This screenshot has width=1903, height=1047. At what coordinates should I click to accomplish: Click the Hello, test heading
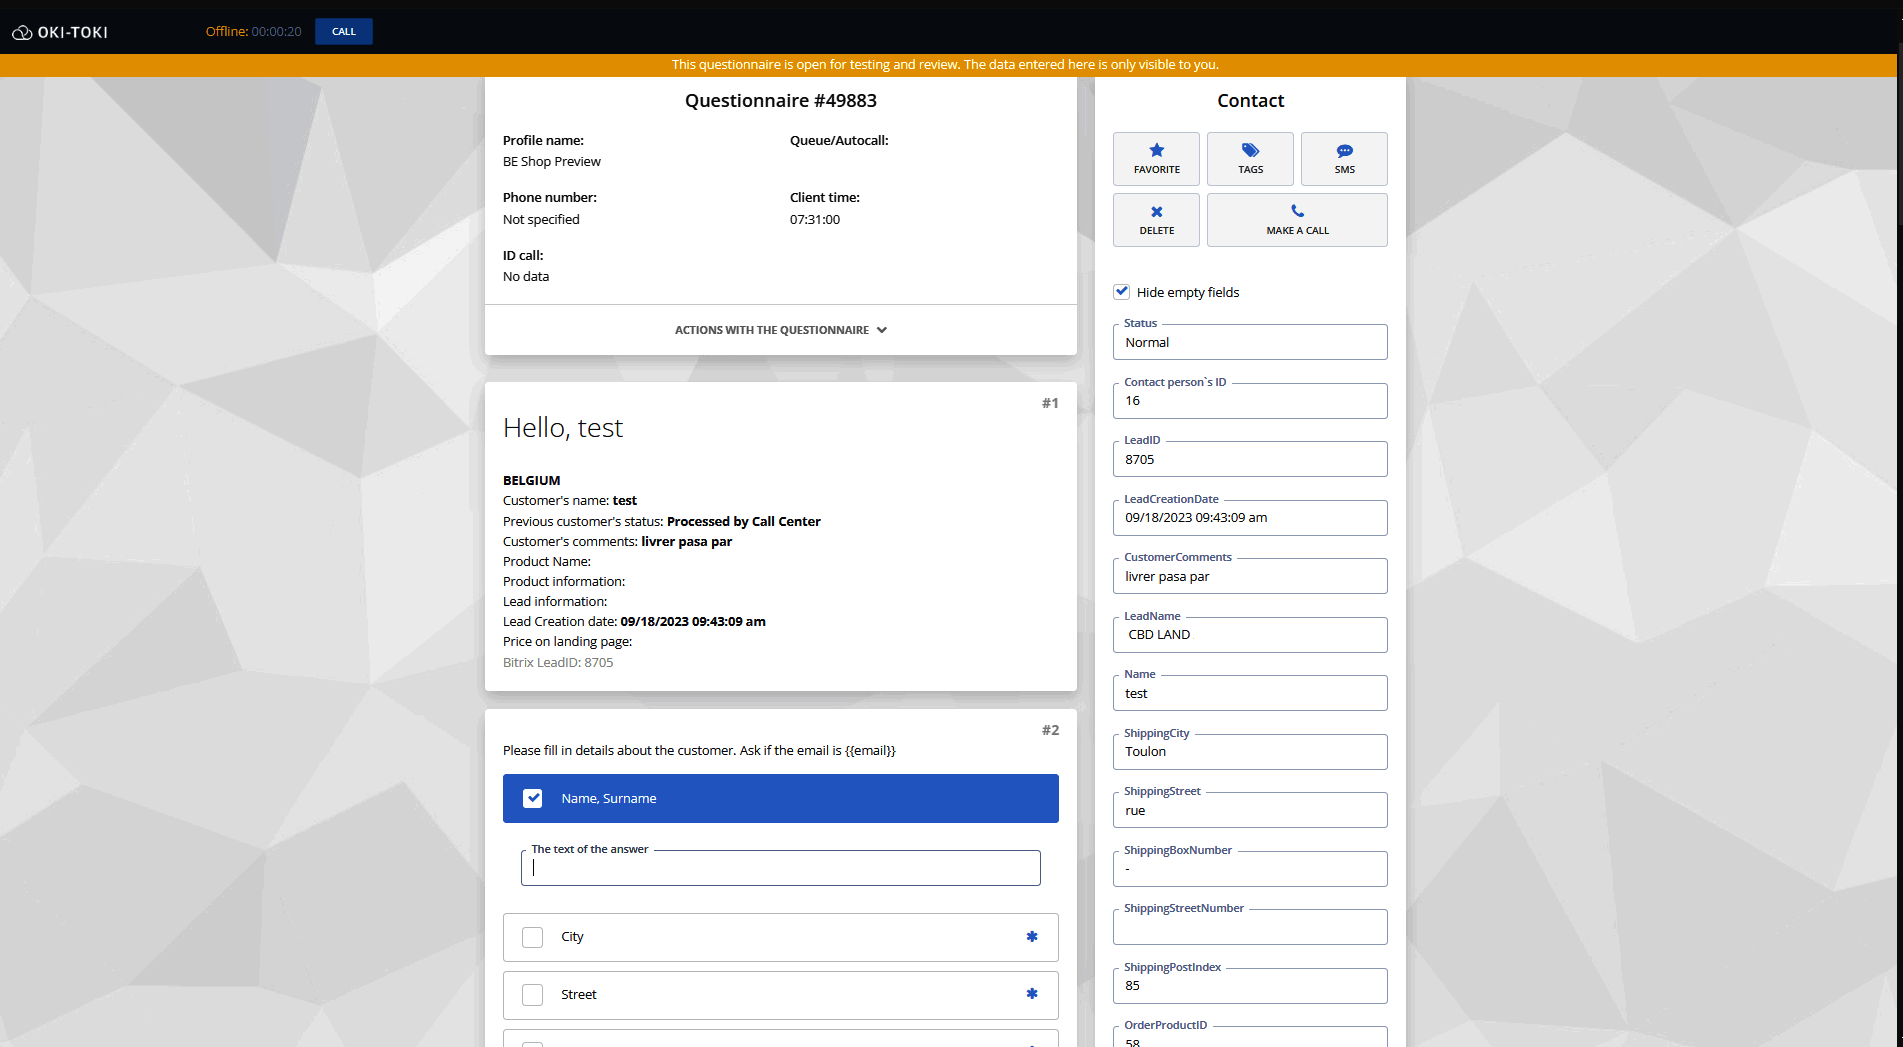(x=563, y=428)
